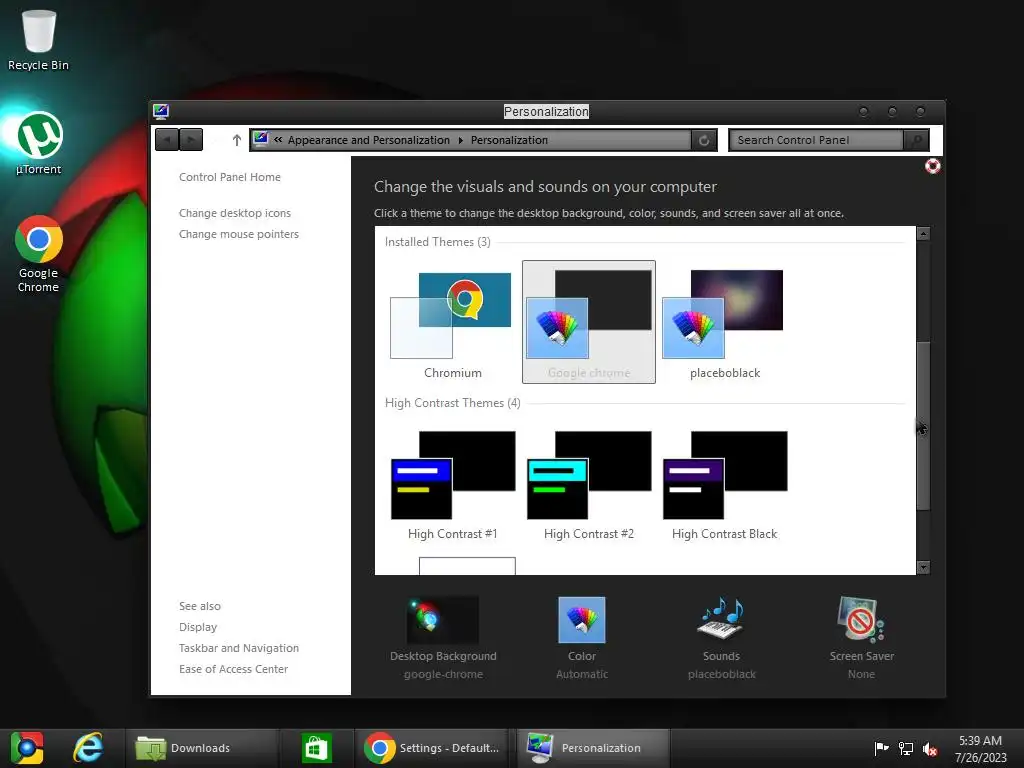Open the Action Center flag icon

(881, 748)
